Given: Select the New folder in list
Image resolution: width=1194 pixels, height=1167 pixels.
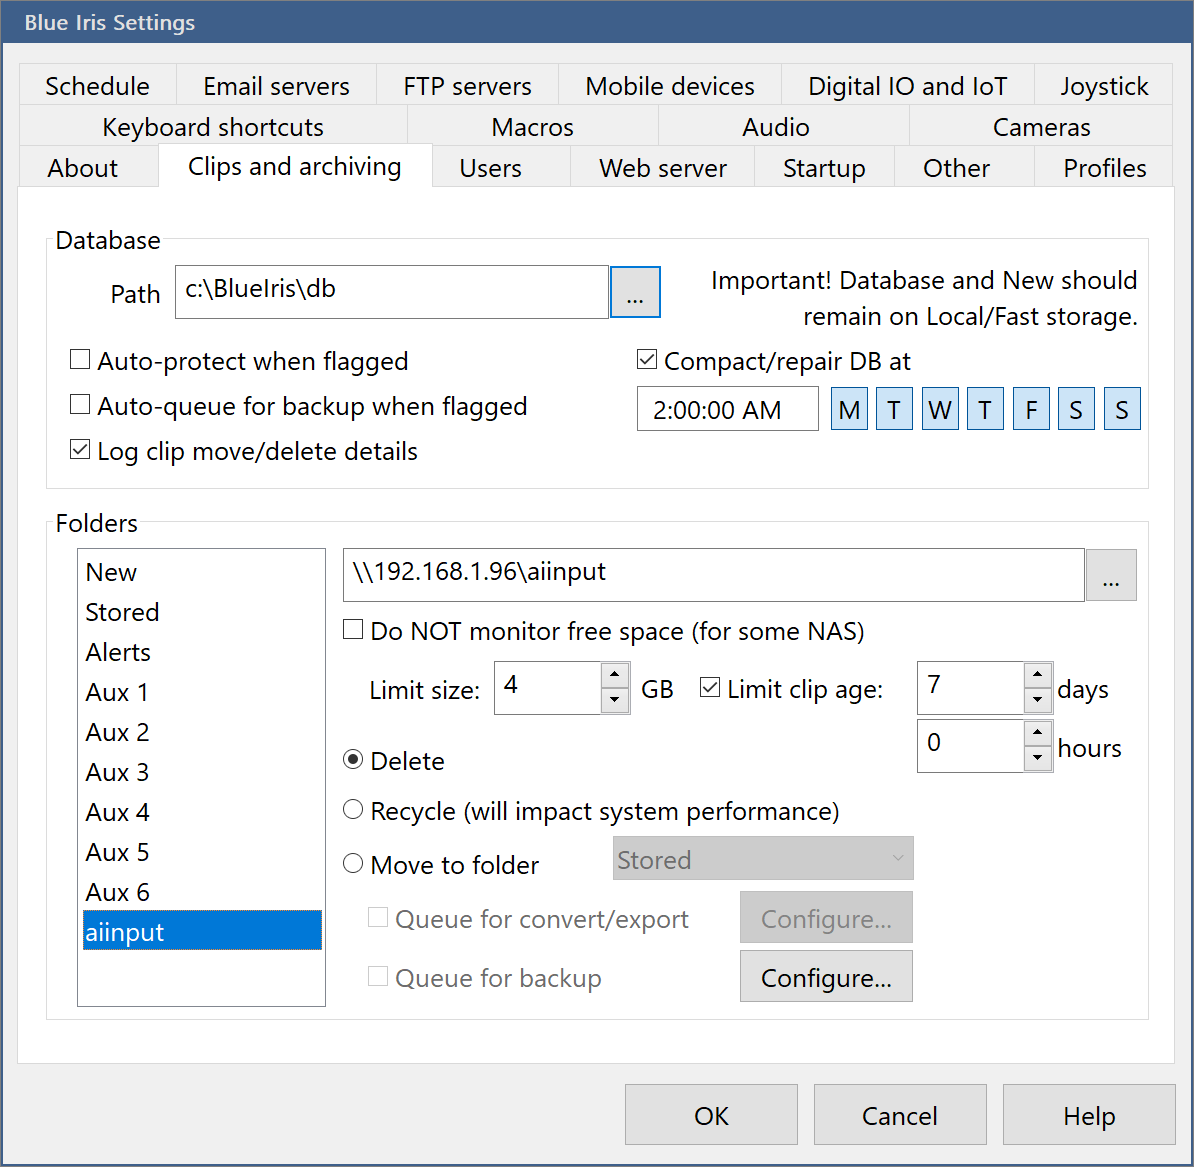Looking at the screenshot, I should point(202,572).
